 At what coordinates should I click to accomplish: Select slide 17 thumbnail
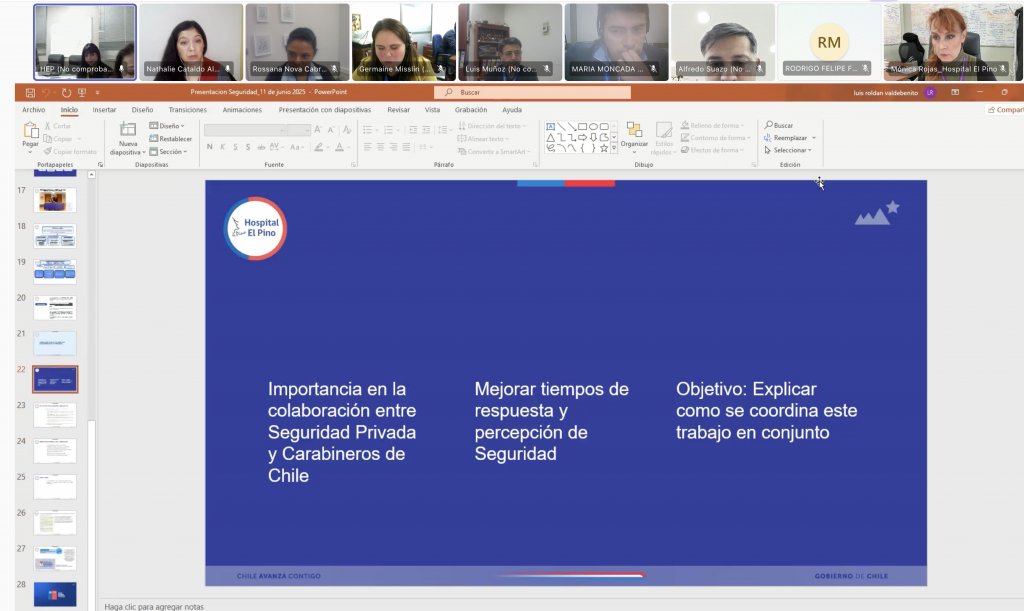[55, 200]
